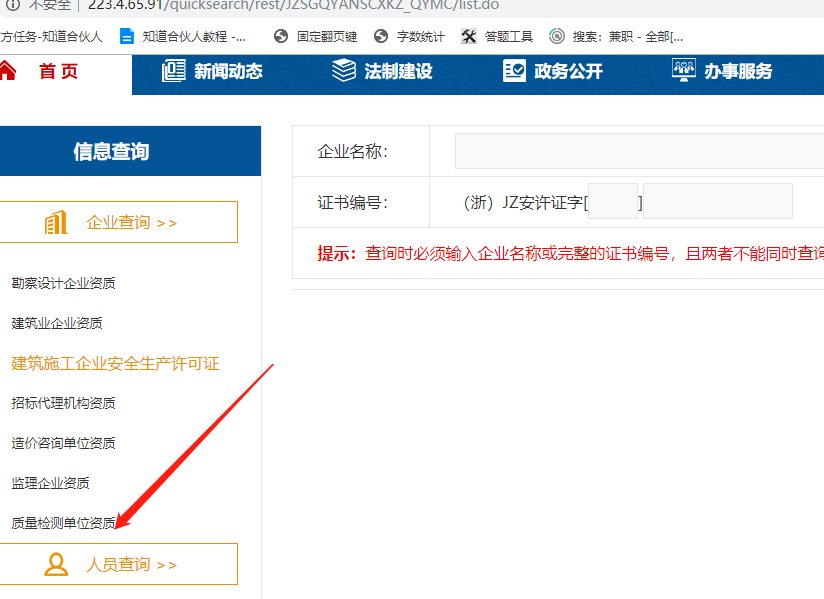
Task: Click the globe icon for 字数统计 bookmark
Action: (381, 36)
